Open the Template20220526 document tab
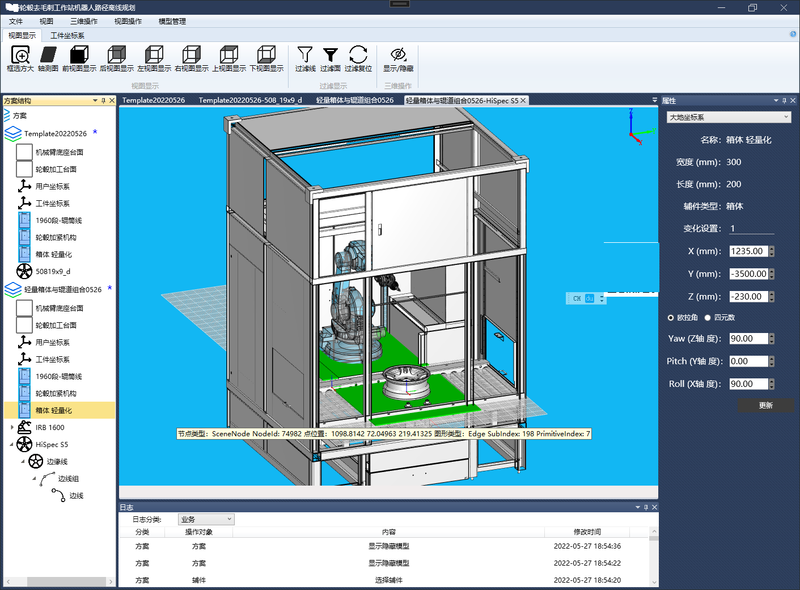The image size is (800, 590). [154, 100]
